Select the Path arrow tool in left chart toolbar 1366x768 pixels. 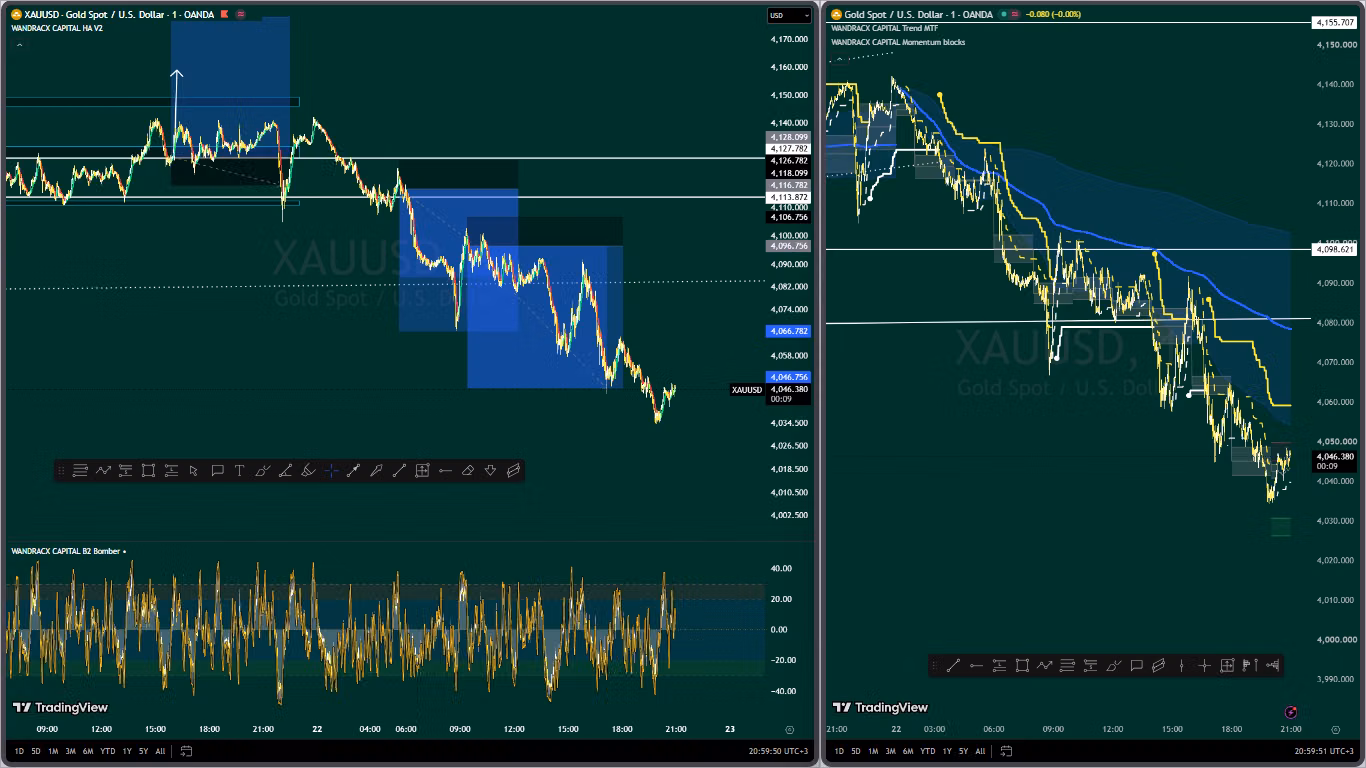tap(103, 470)
